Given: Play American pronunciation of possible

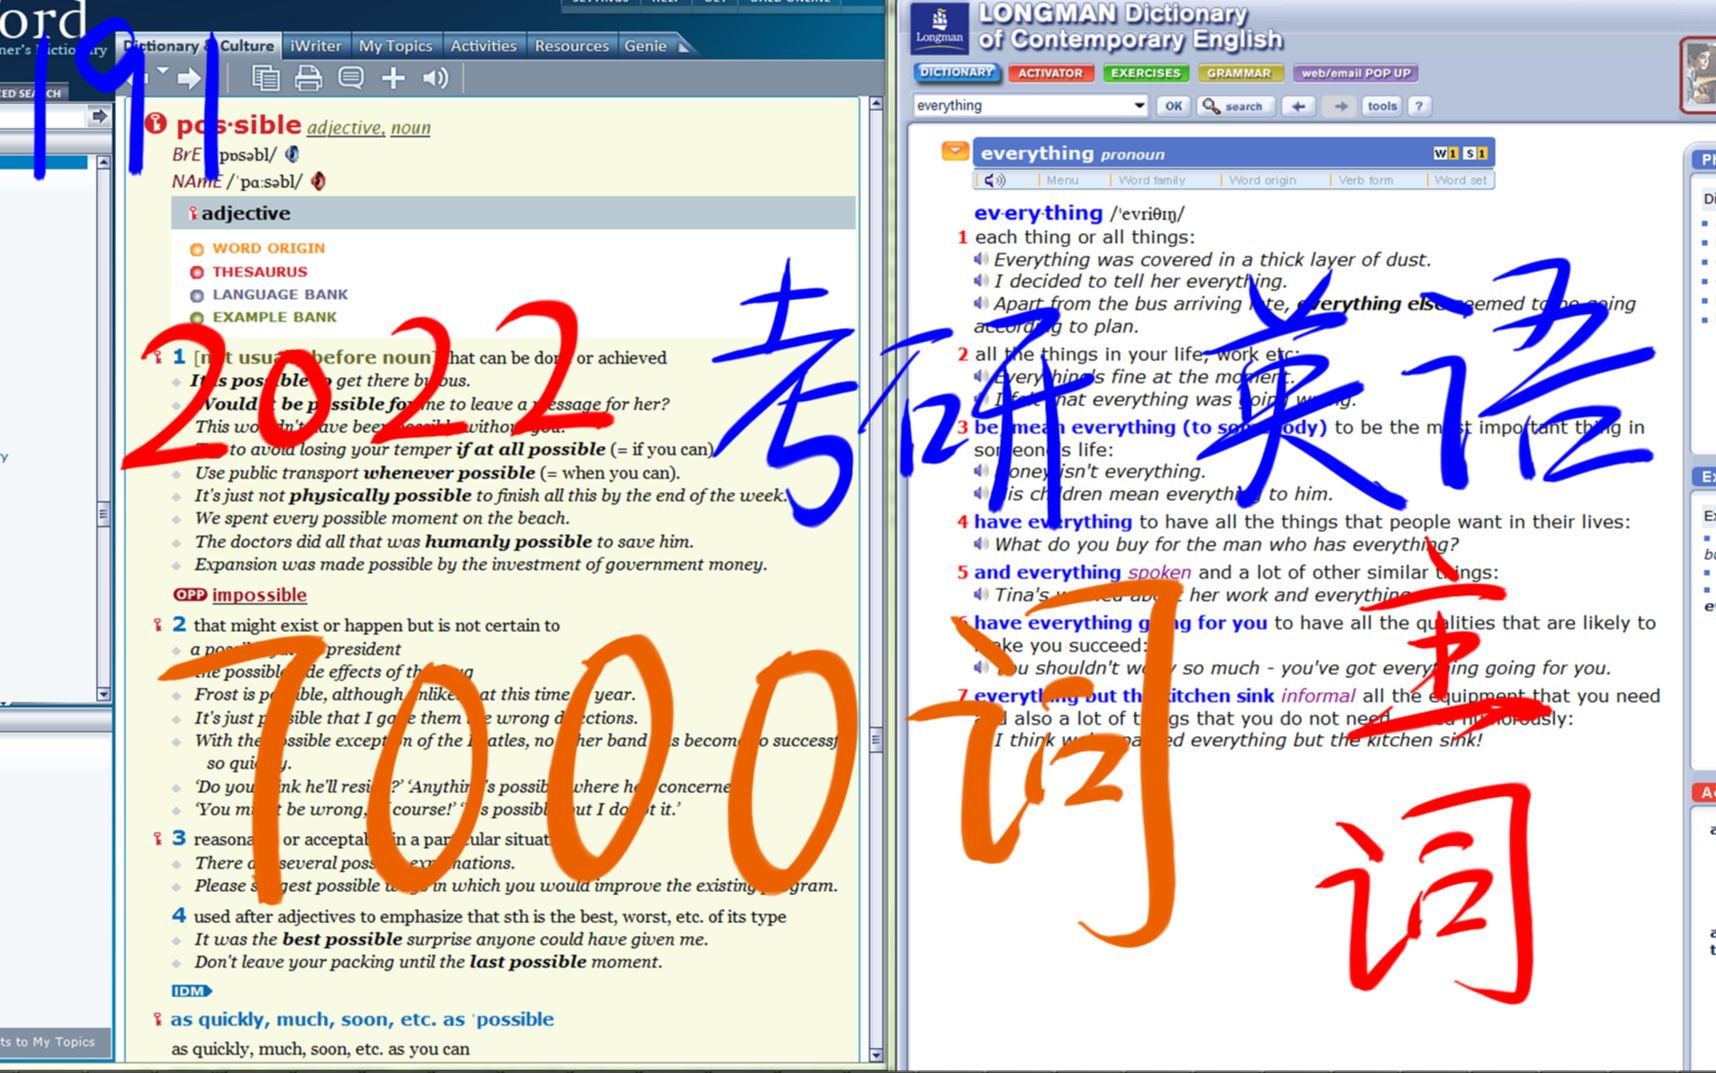Looking at the screenshot, I should tap(318, 181).
